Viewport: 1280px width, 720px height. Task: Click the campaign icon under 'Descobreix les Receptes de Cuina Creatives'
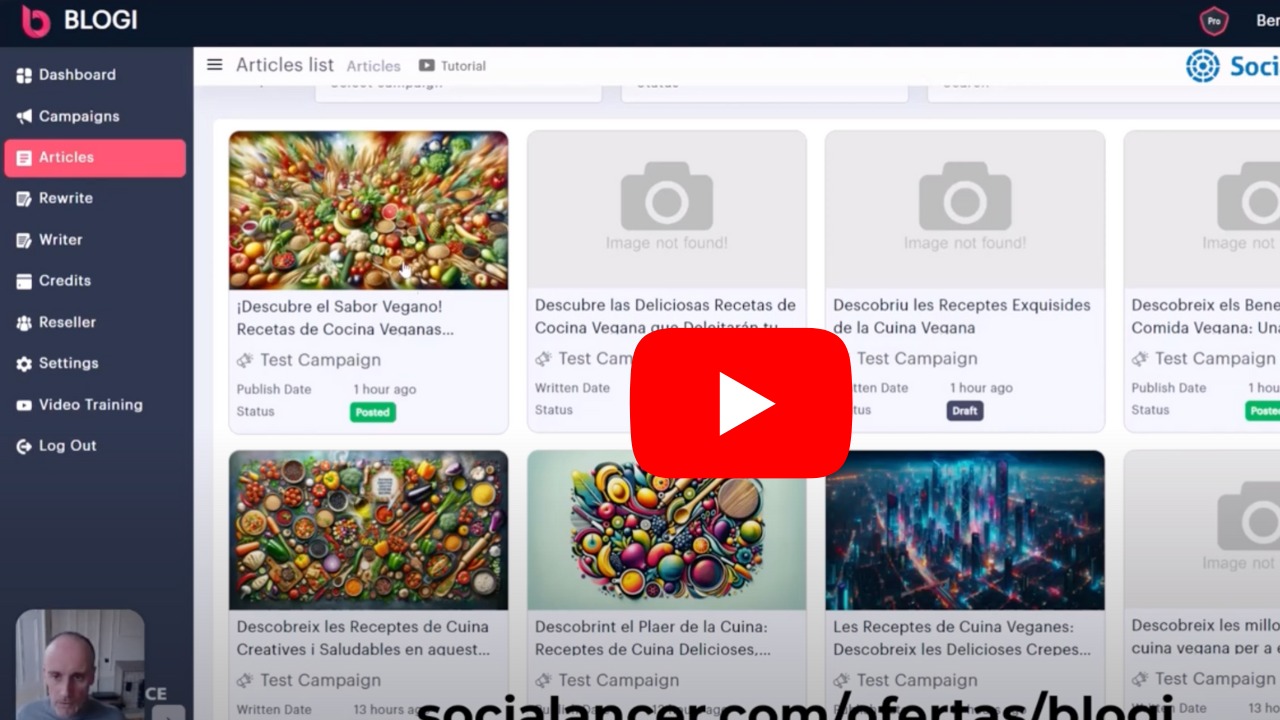click(x=245, y=680)
